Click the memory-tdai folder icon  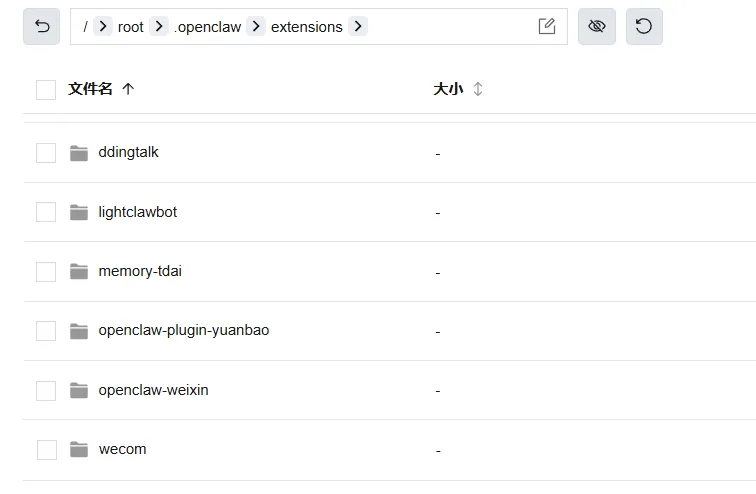pyautogui.click(x=79, y=272)
